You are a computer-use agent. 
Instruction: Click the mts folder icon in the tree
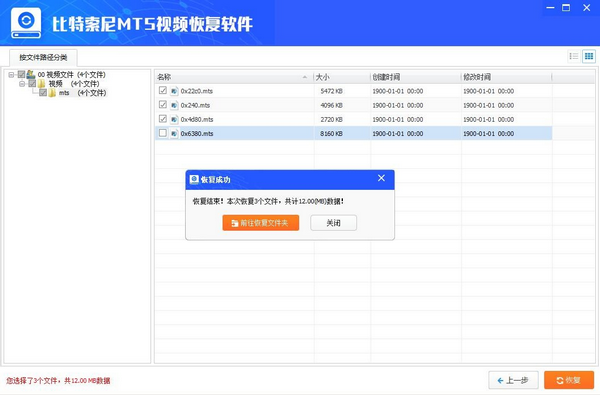(x=52, y=93)
